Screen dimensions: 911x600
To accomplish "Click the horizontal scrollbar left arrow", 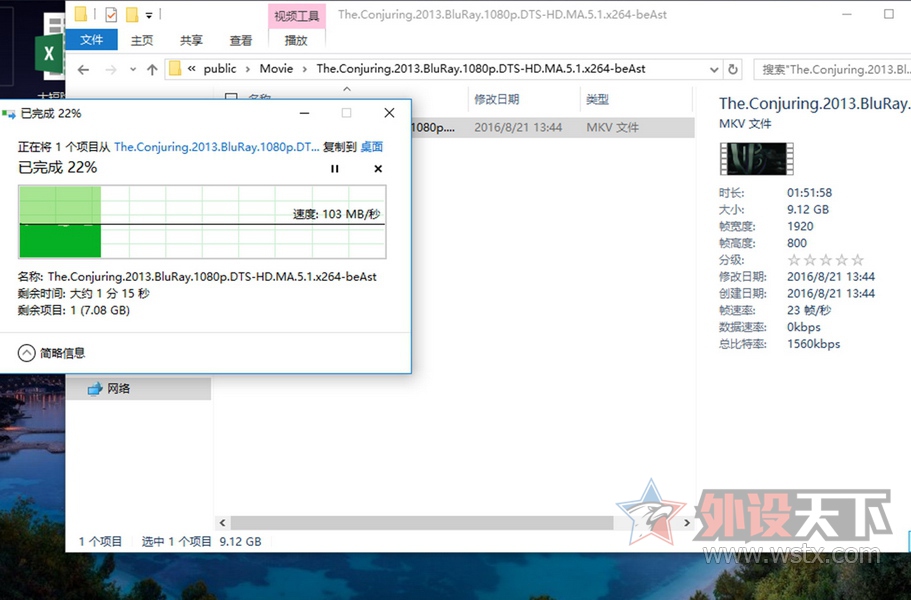I will [223, 523].
